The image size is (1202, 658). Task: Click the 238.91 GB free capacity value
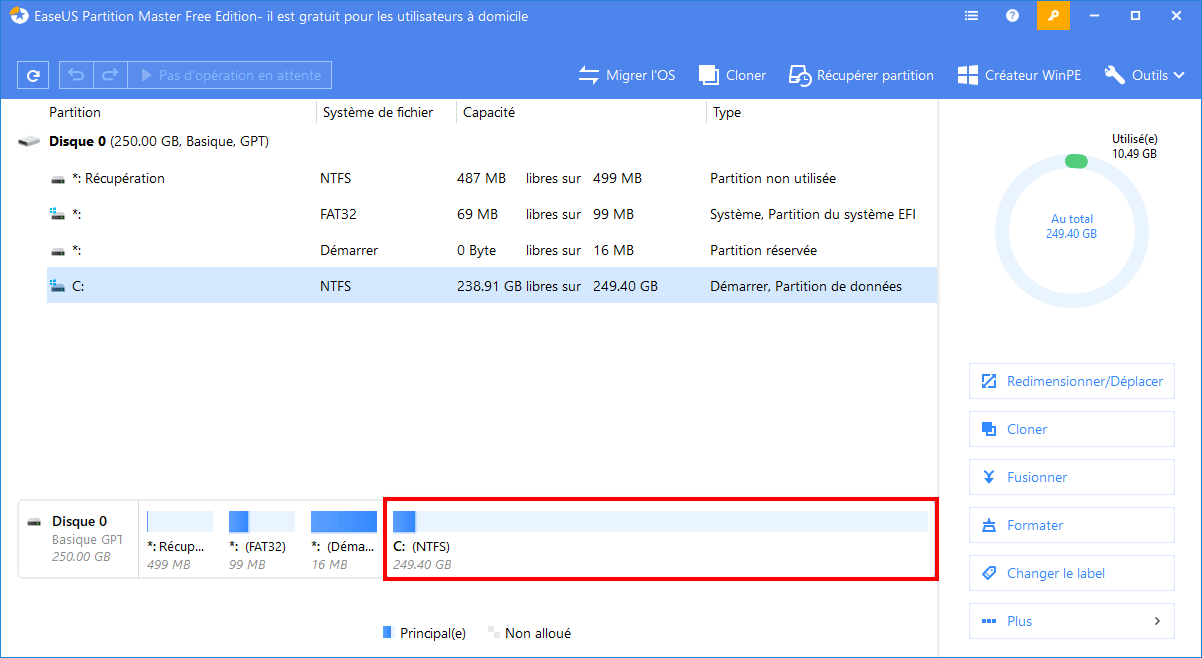click(x=489, y=286)
